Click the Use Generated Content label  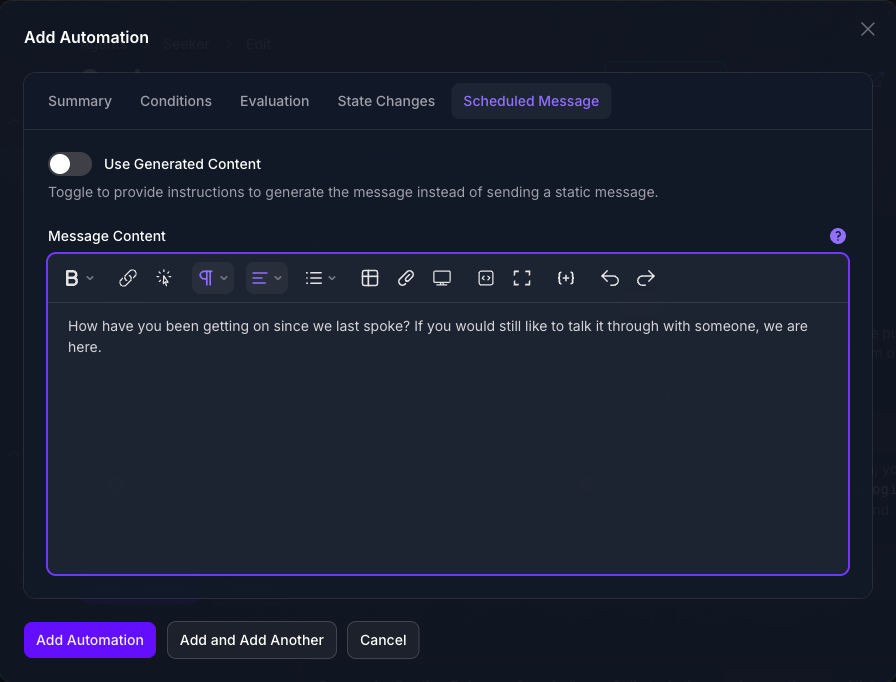(182, 164)
